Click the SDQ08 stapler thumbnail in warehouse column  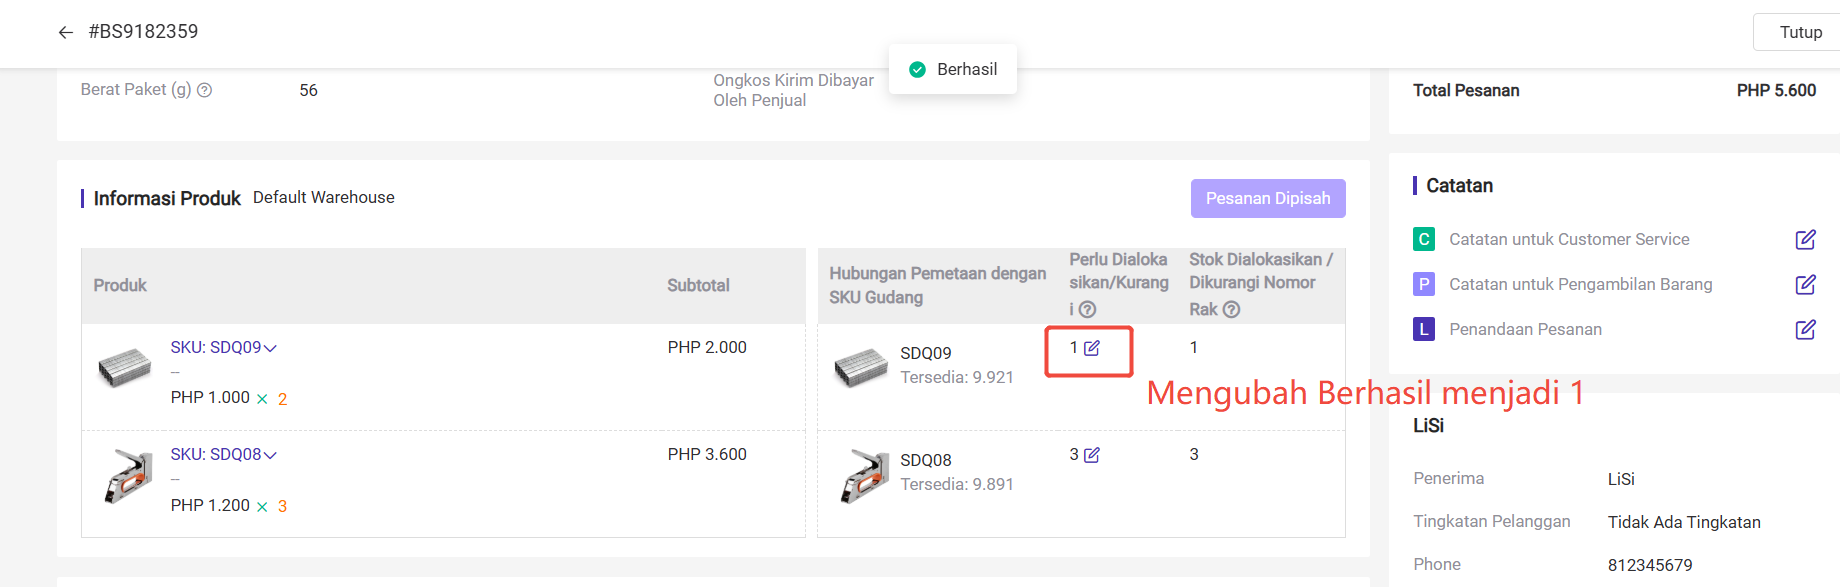(x=864, y=475)
